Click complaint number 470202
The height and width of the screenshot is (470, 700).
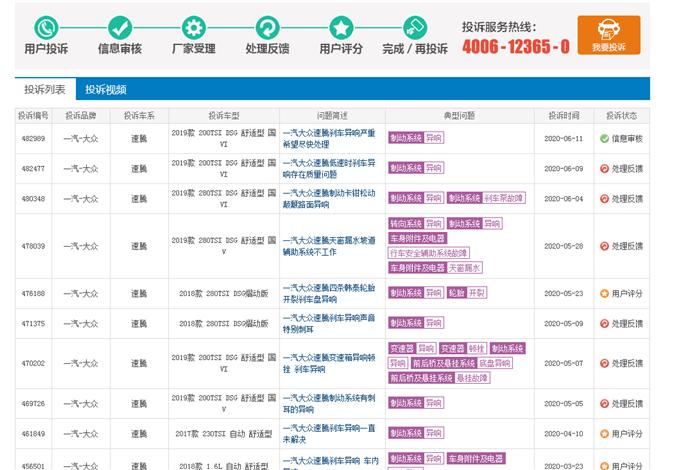point(33,363)
